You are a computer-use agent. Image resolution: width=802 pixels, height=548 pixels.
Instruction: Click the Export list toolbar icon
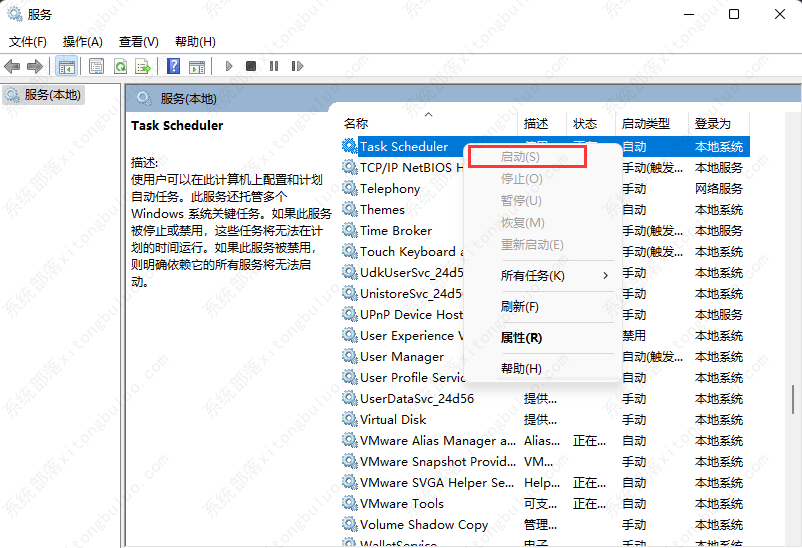pos(143,66)
